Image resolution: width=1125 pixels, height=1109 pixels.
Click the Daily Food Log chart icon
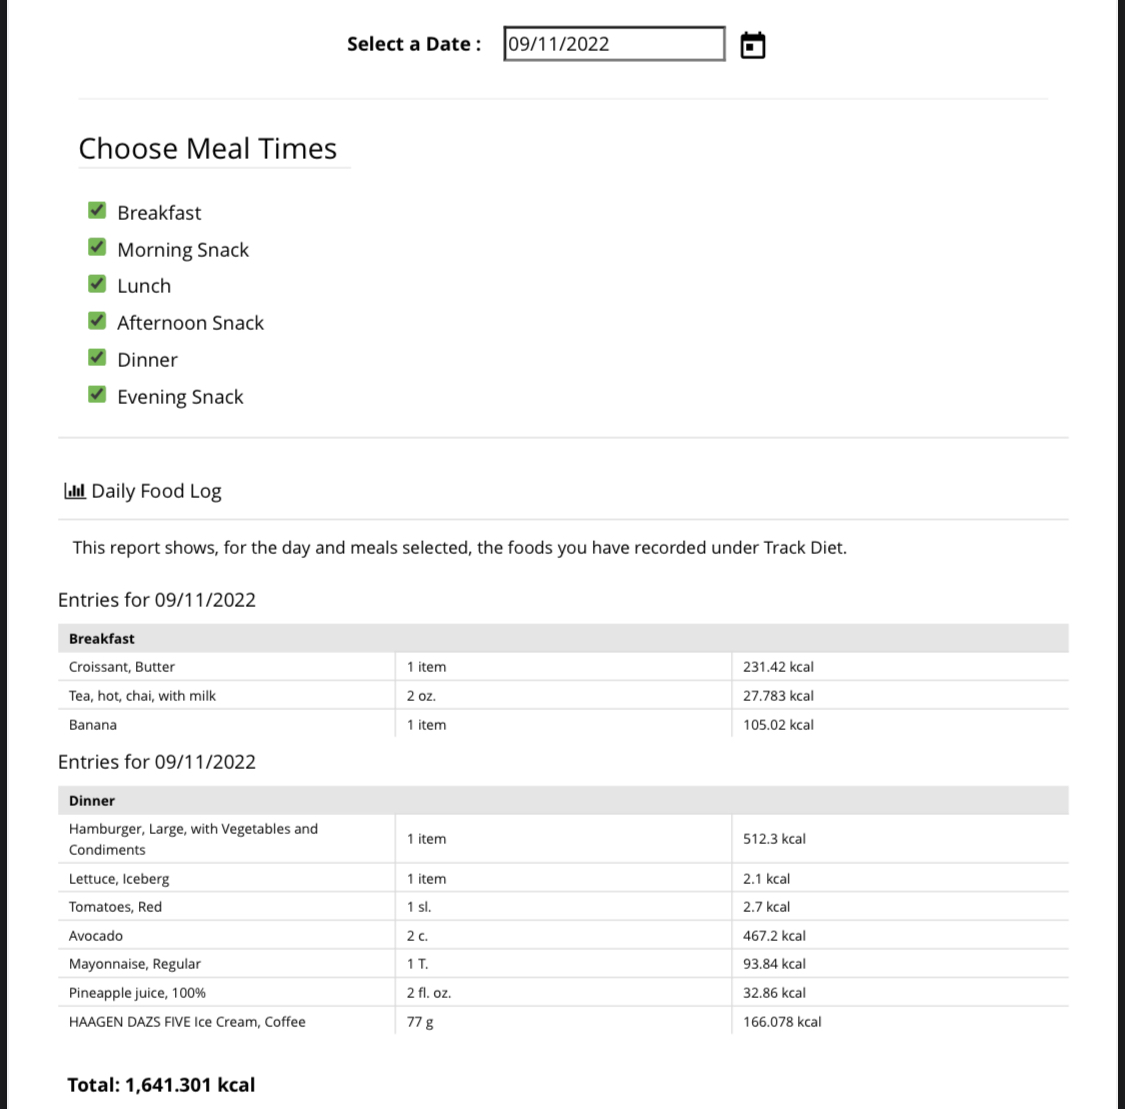(74, 491)
